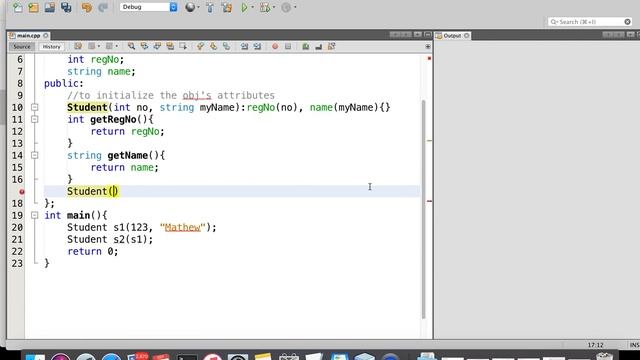Click the Open Project icon
Screen dimensions: 640x360
(x=50, y=7)
